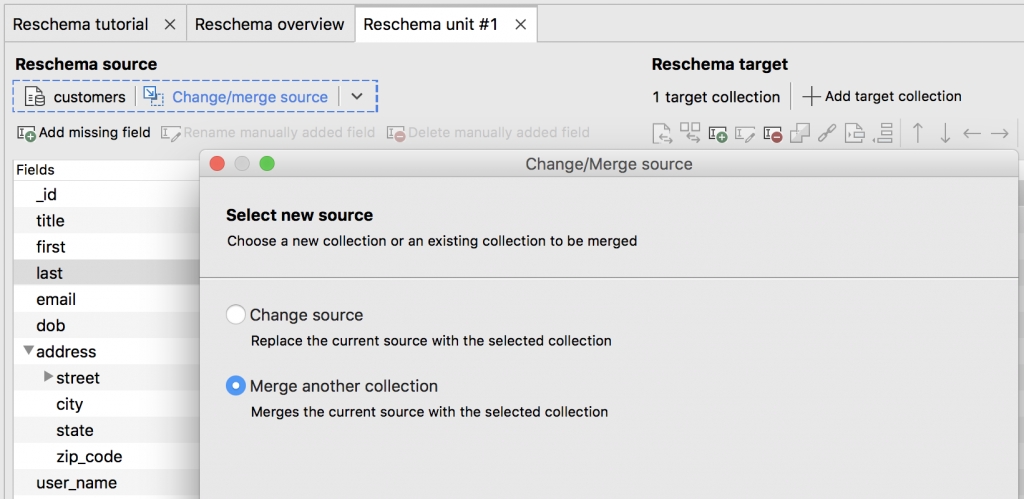1024x499 pixels.
Task: Select the Change source radio button
Action: [236, 315]
